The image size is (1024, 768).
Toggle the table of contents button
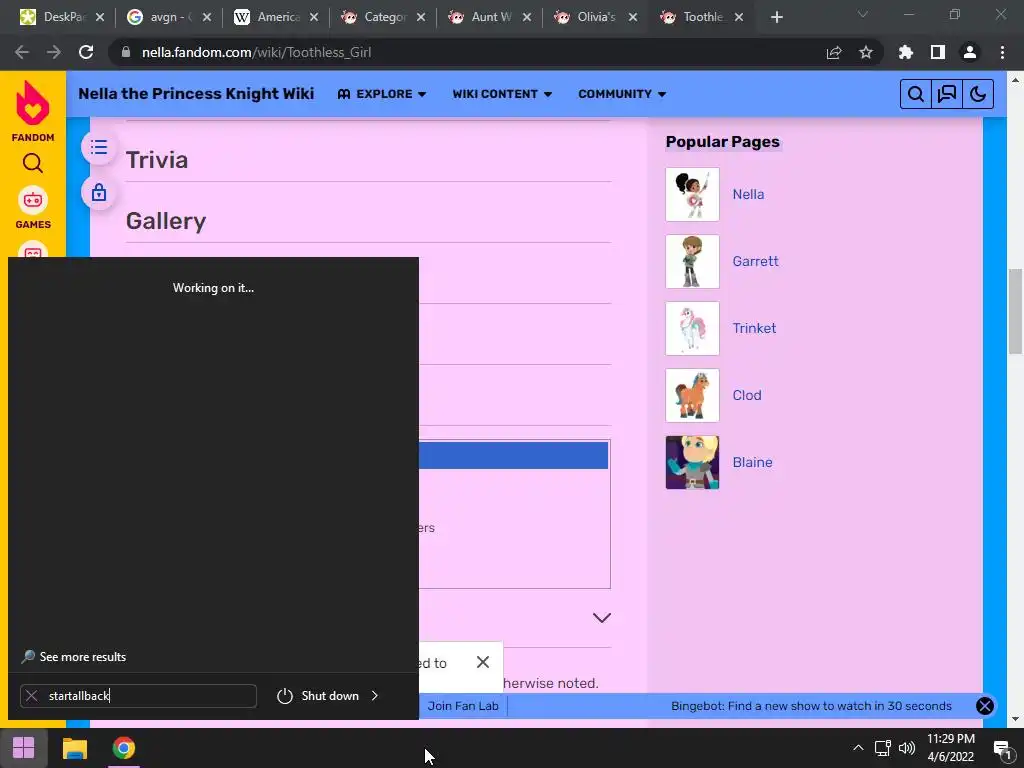99,147
